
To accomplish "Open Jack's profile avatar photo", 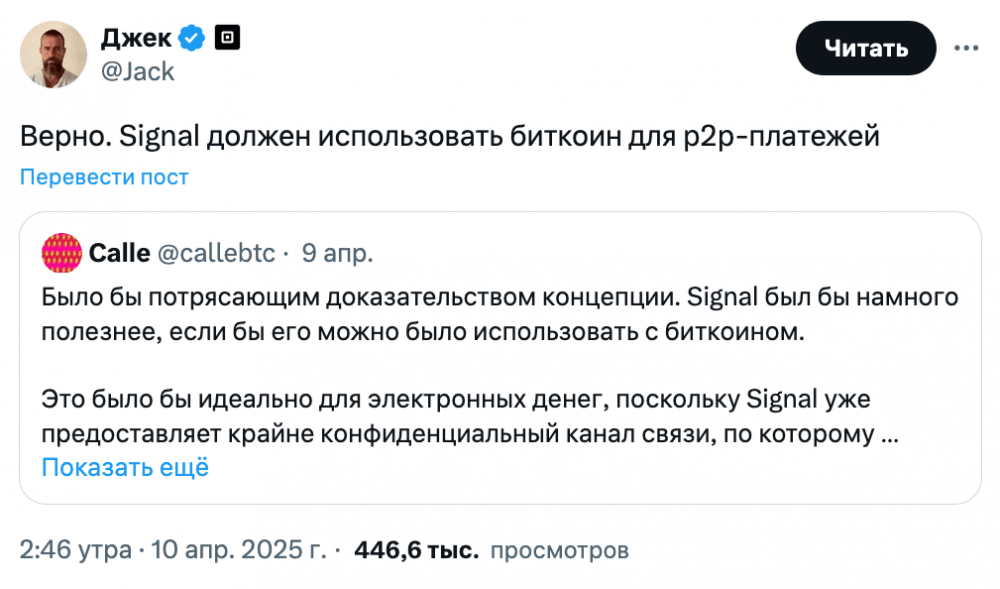I will coord(54,54).
